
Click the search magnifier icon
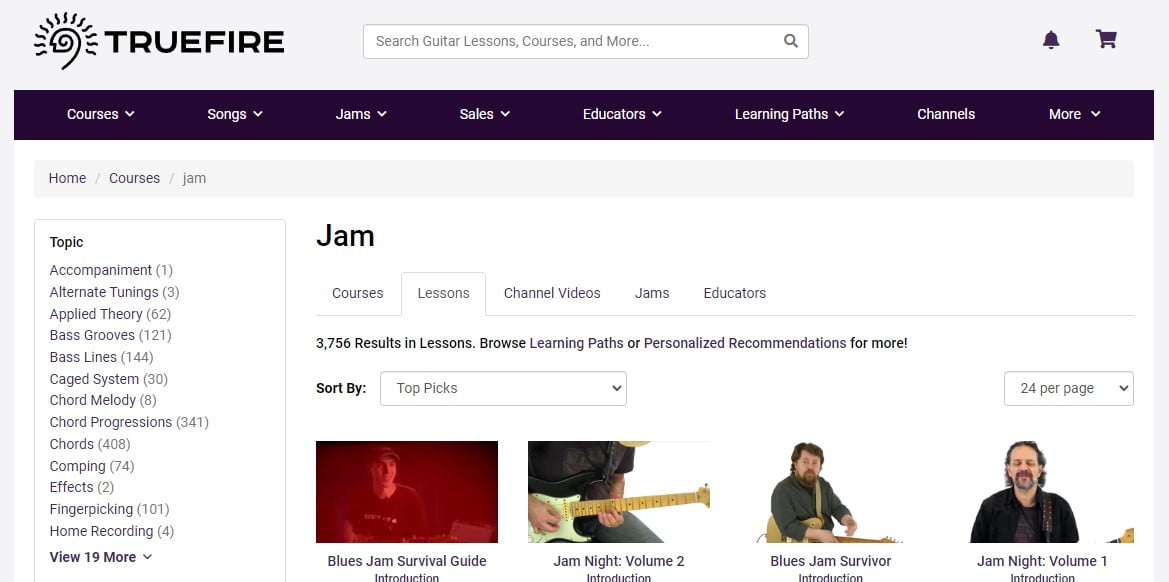tap(791, 41)
